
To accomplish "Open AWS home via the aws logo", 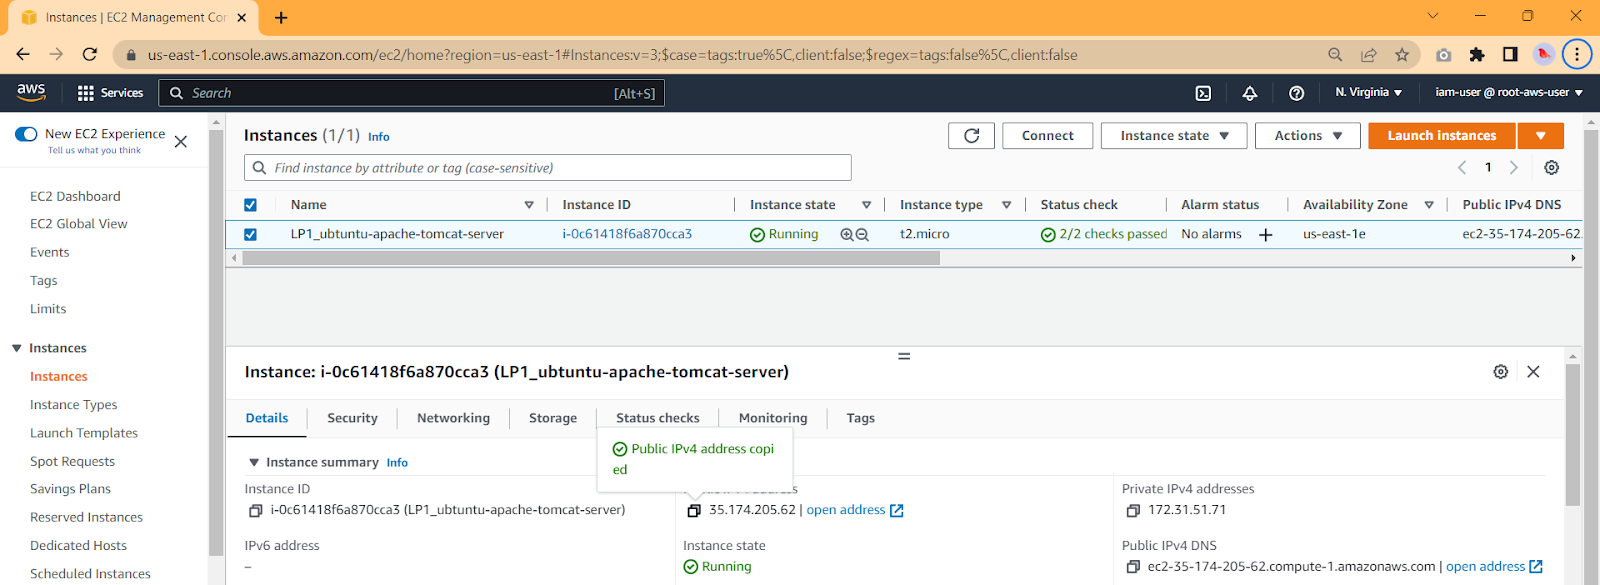I will point(31,92).
